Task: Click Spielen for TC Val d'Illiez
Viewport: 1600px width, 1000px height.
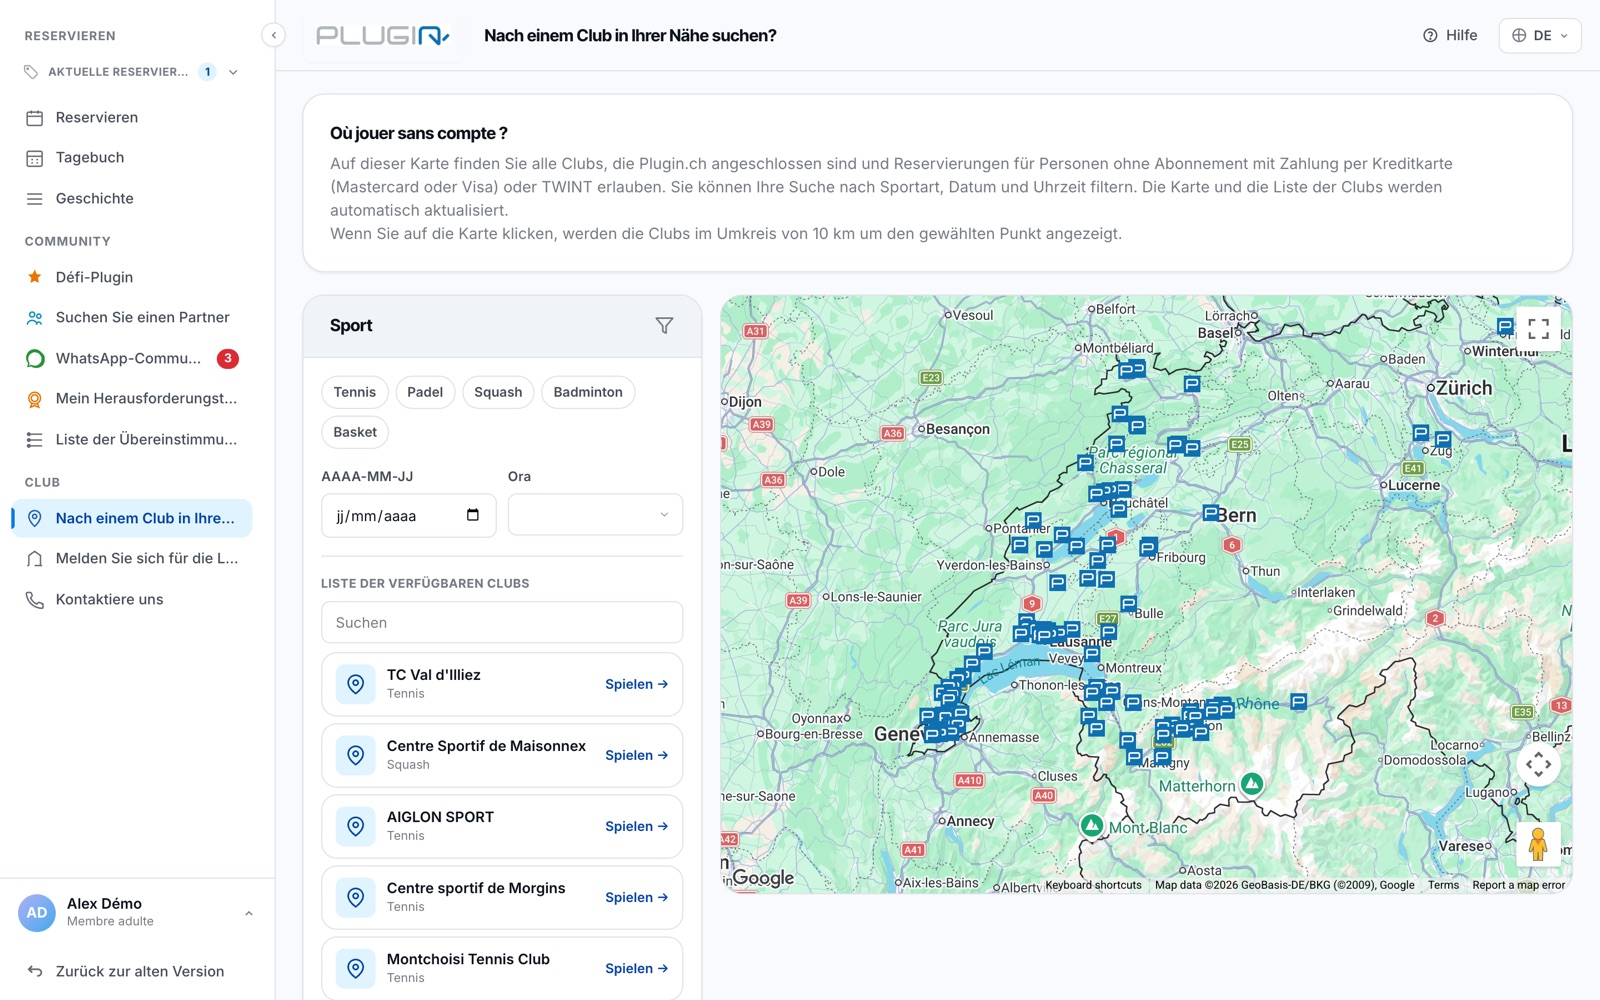Action: (636, 684)
